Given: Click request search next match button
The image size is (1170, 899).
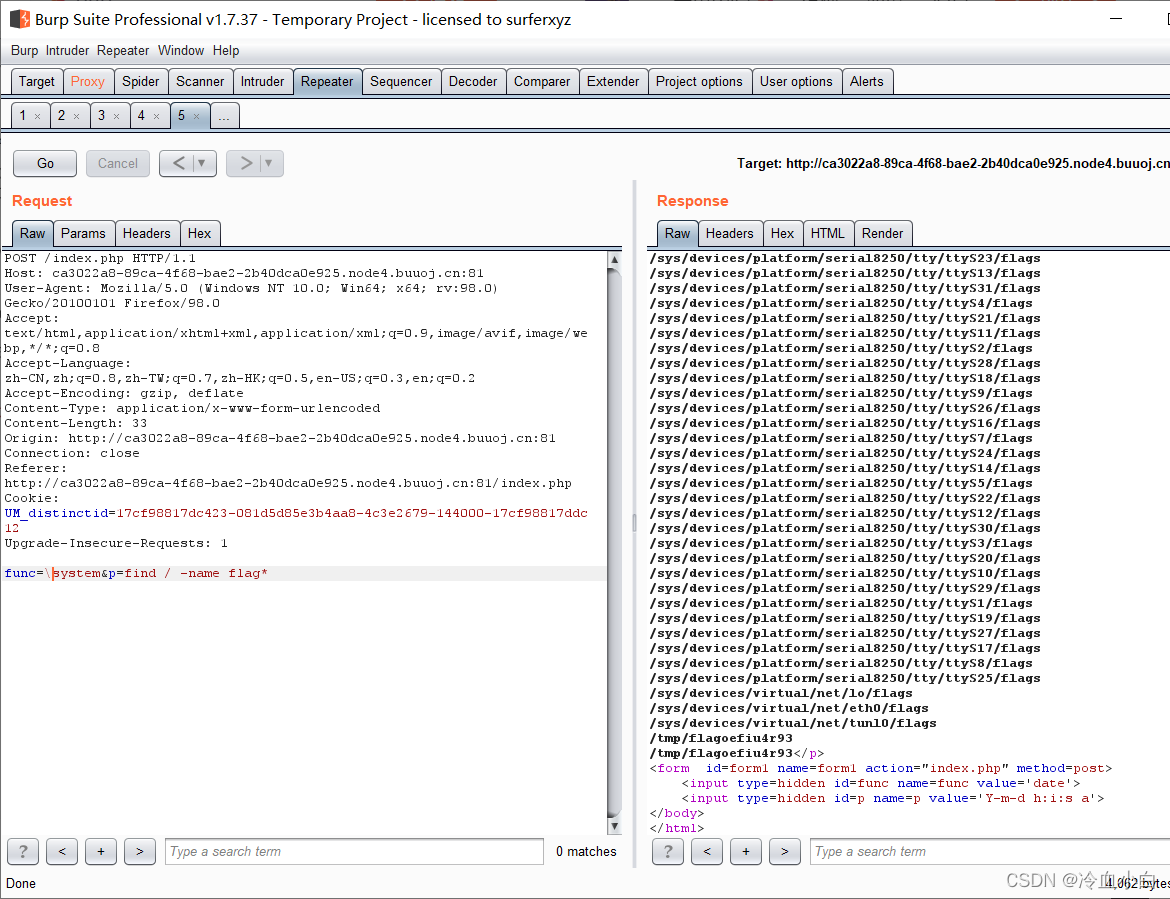Looking at the screenshot, I should pos(140,851).
